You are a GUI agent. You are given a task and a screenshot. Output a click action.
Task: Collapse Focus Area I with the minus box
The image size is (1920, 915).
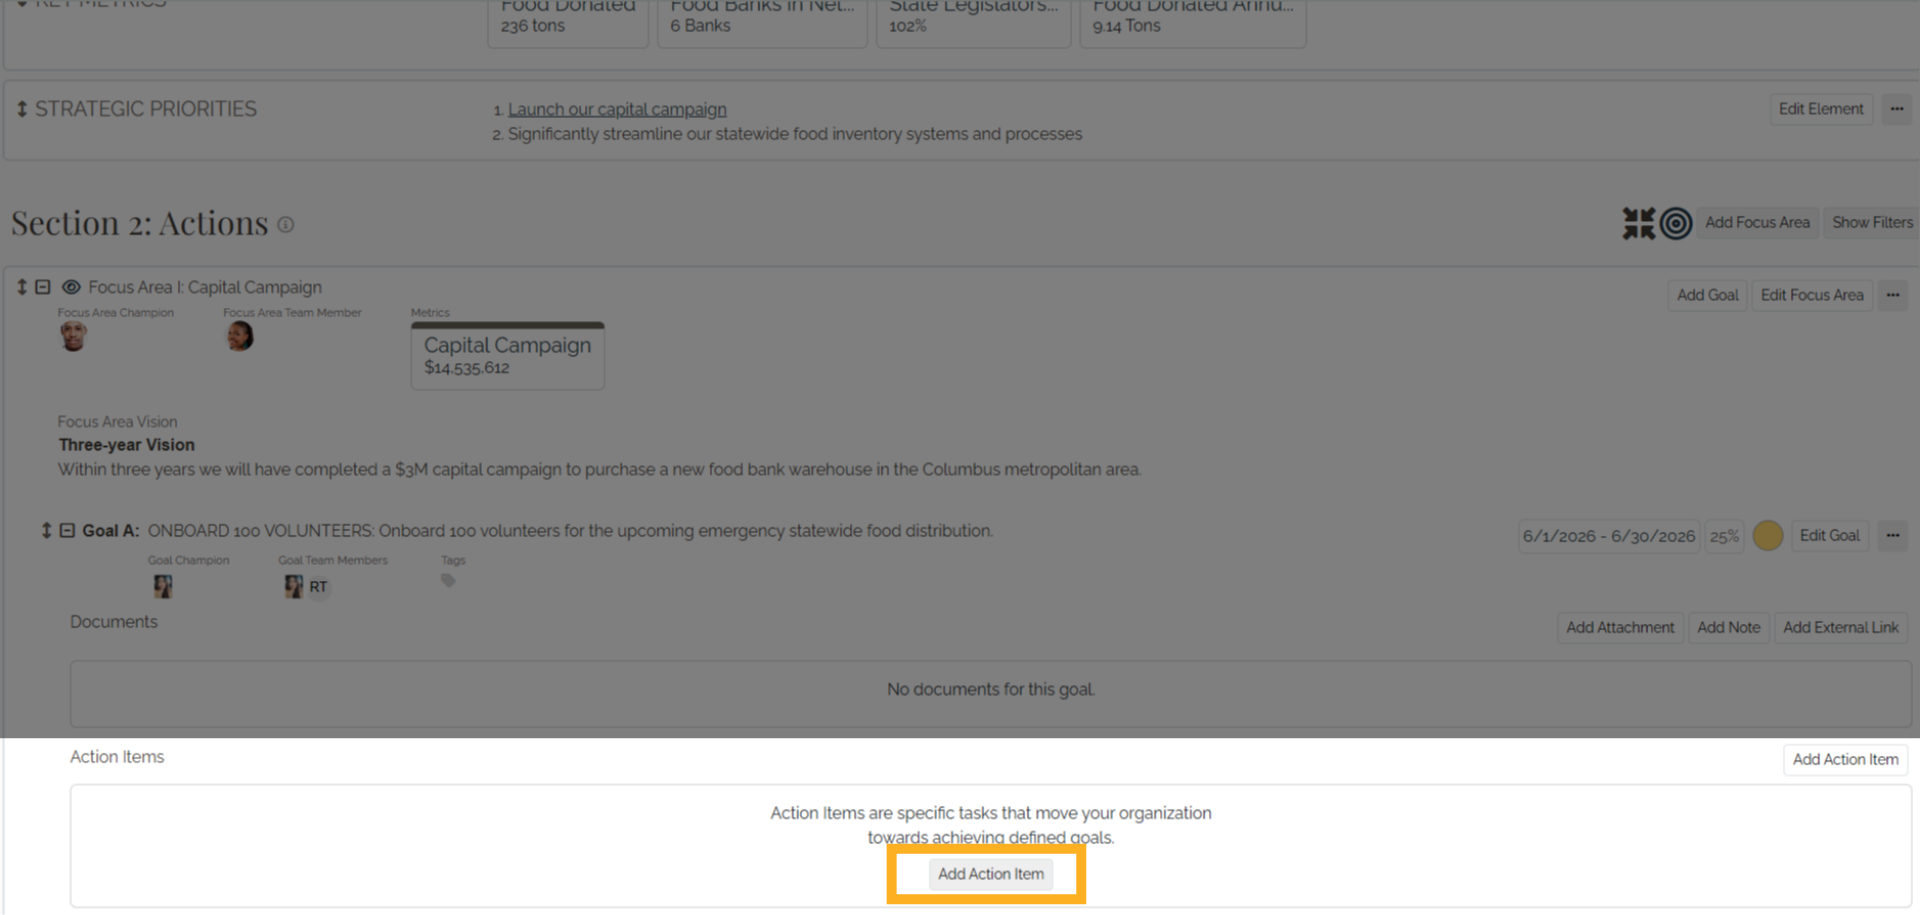tap(43, 287)
